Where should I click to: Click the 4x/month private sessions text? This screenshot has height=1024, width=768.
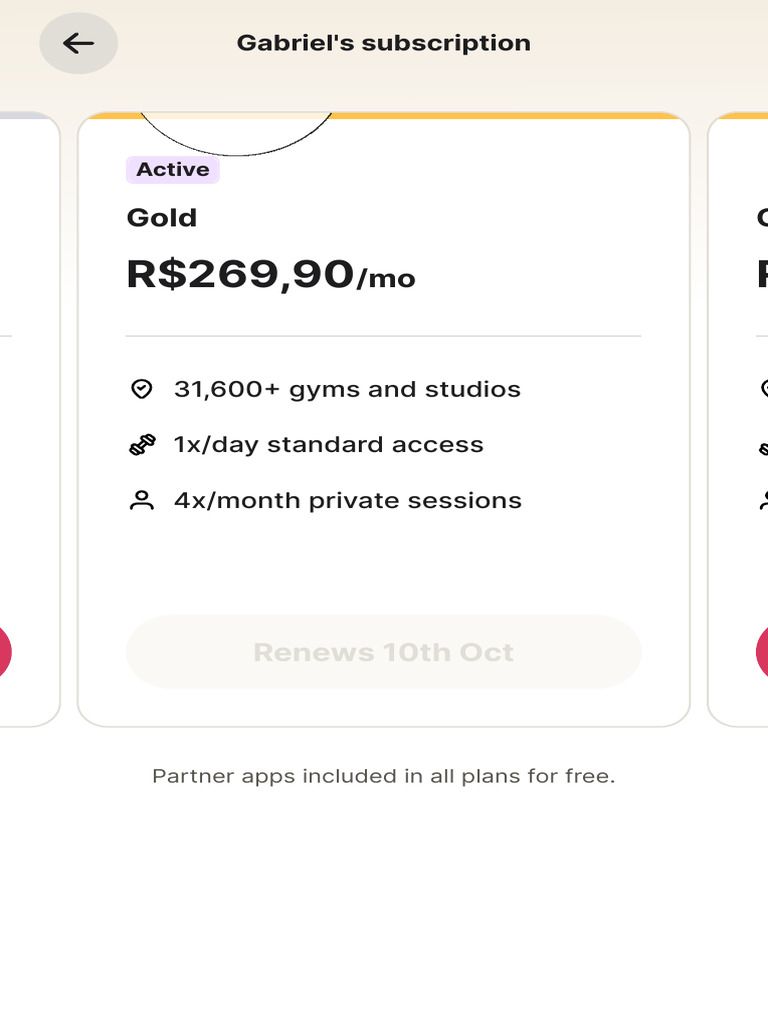[x=347, y=501]
